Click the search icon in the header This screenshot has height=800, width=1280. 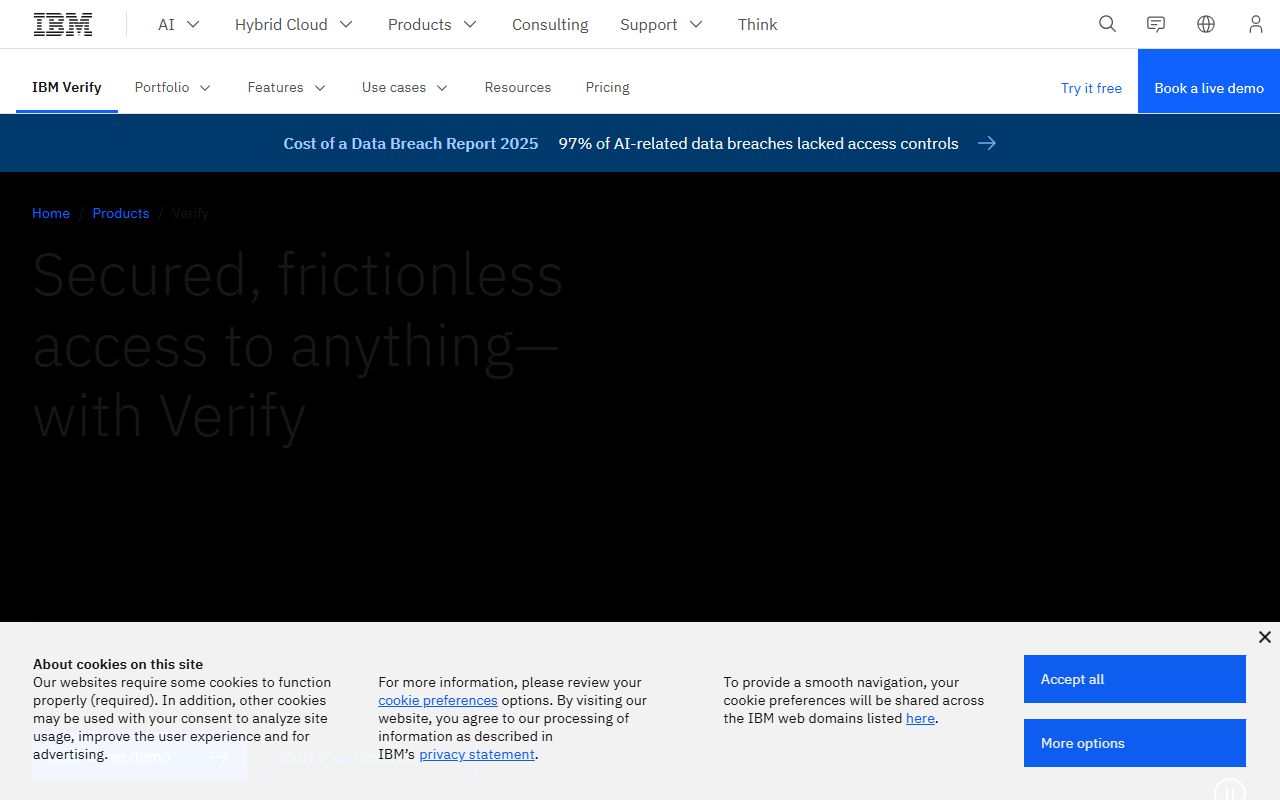point(1106,24)
